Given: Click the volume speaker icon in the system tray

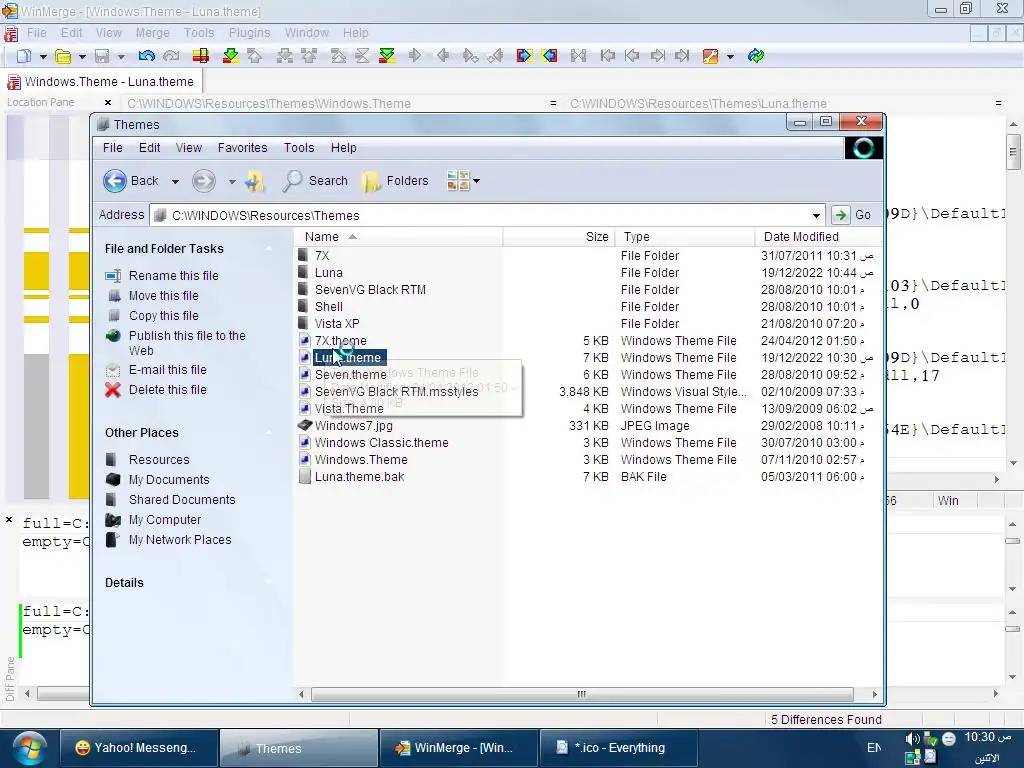Looking at the screenshot, I should pyautogui.click(x=912, y=739).
